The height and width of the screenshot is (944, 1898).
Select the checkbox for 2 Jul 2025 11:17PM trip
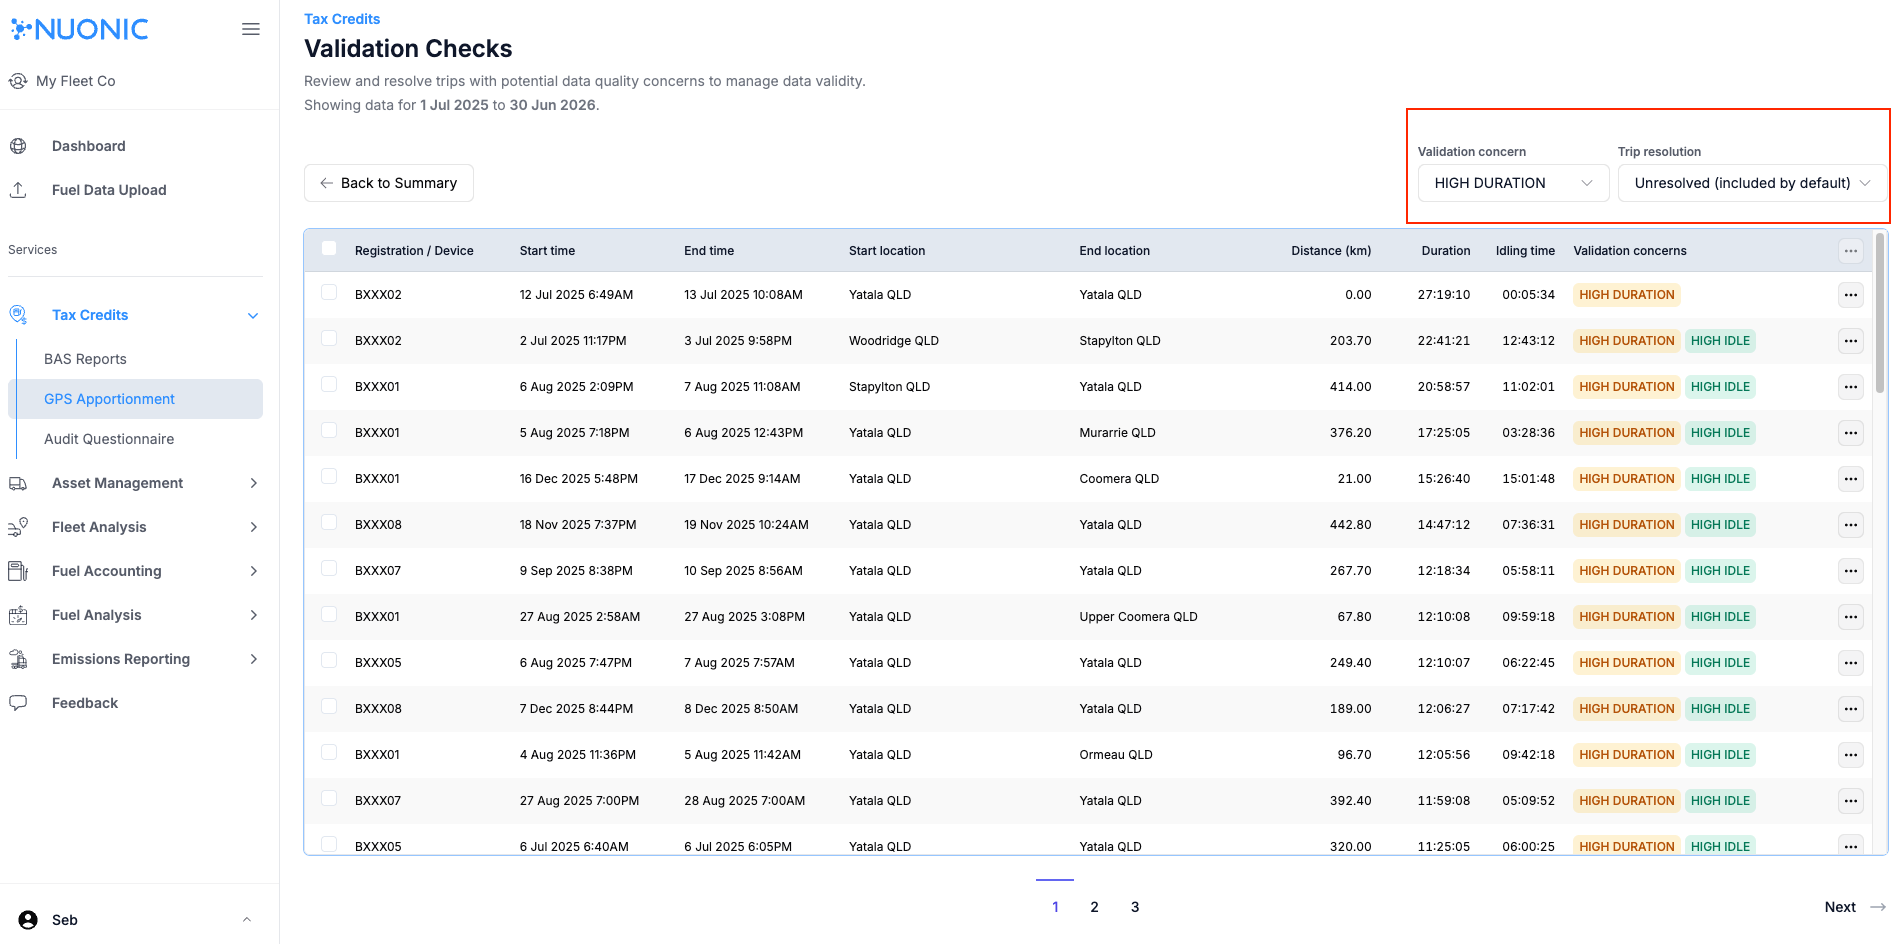[329, 338]
